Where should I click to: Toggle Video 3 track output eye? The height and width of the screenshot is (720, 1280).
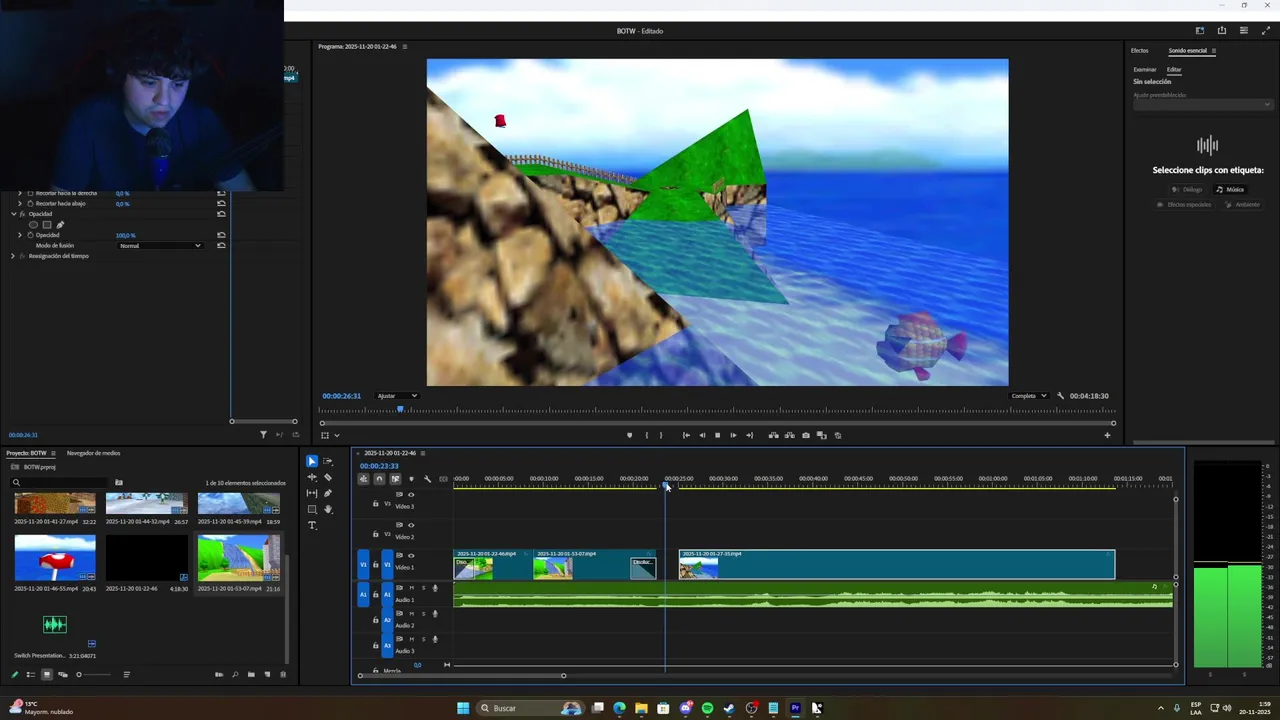tap(411, 494)
